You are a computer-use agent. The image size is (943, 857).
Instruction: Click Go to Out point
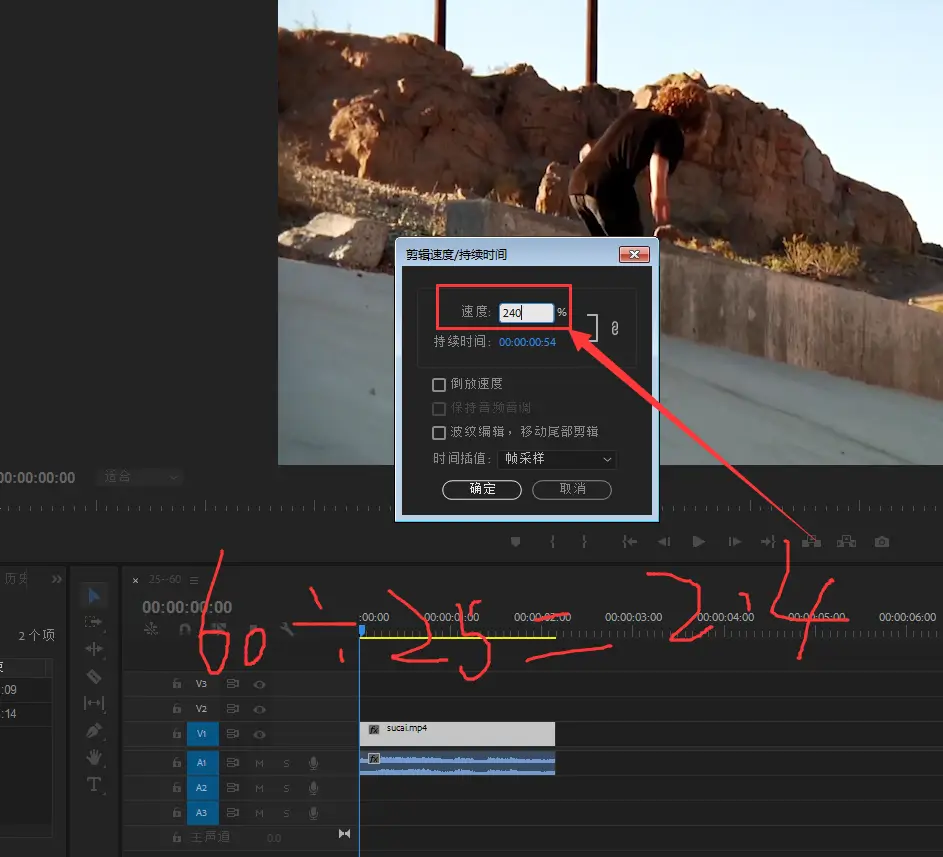point(768,542)
